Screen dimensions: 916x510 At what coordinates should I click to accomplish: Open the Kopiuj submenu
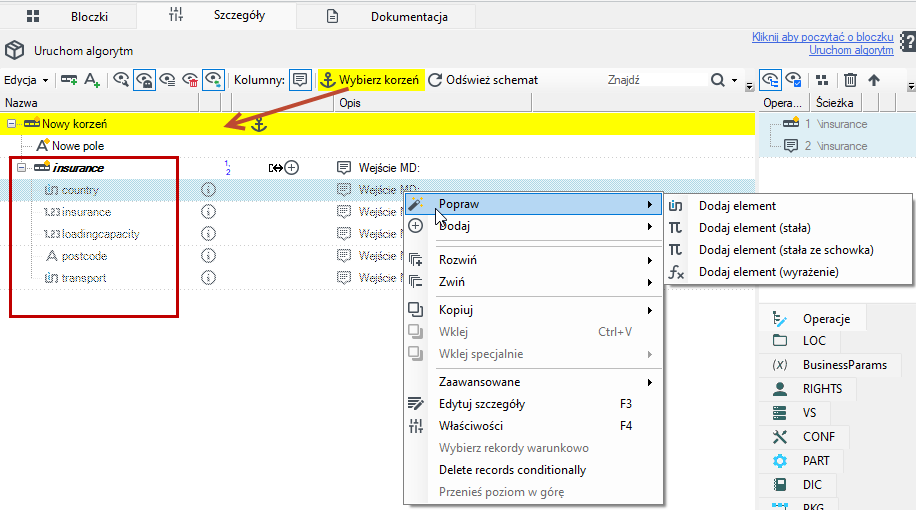533,310
